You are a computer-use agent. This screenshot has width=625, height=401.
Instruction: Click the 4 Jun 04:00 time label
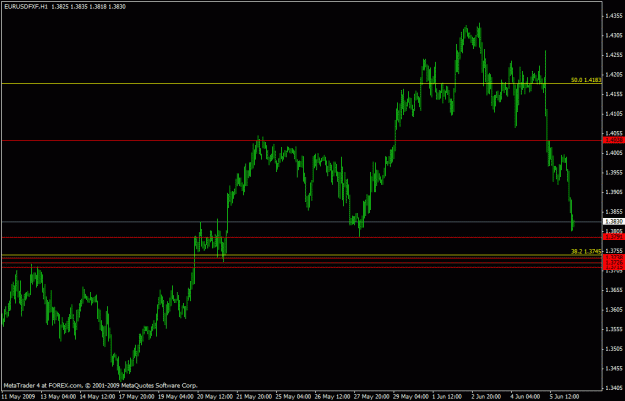pyautogui.click(x=527, y=397)
